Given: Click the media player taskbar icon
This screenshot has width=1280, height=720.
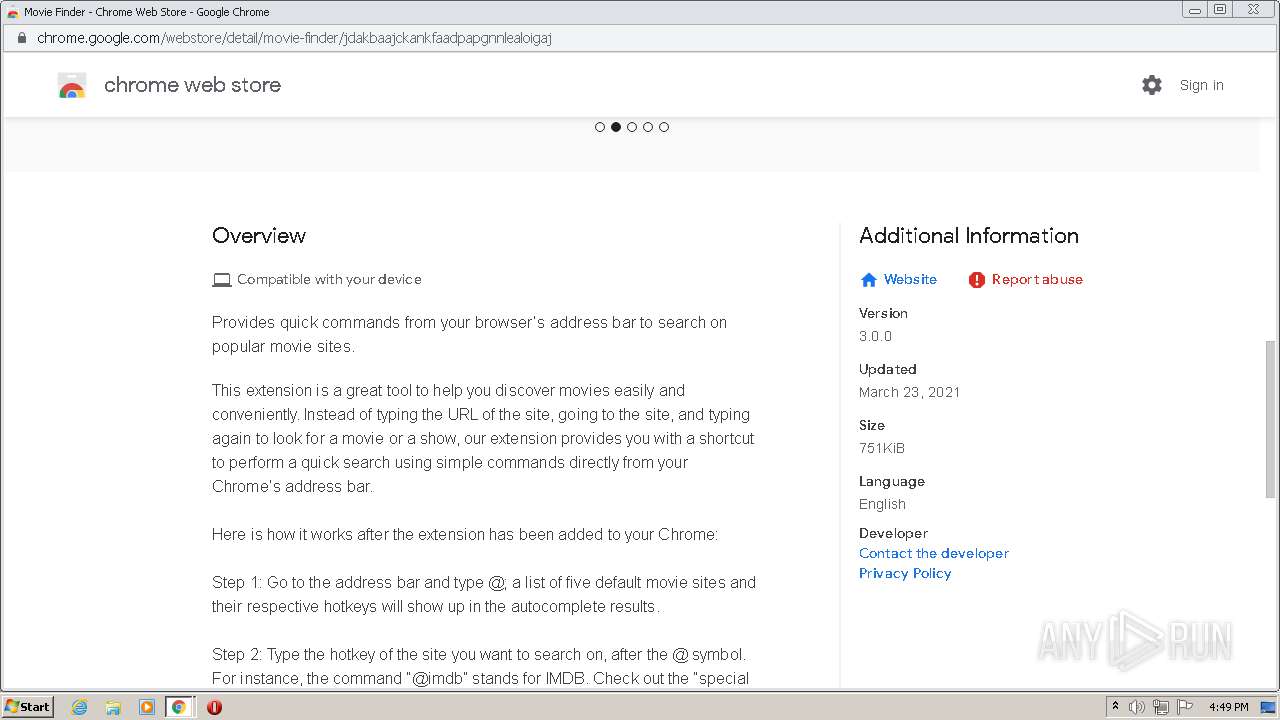Looking at the screenshot, I should click(146, 707).
